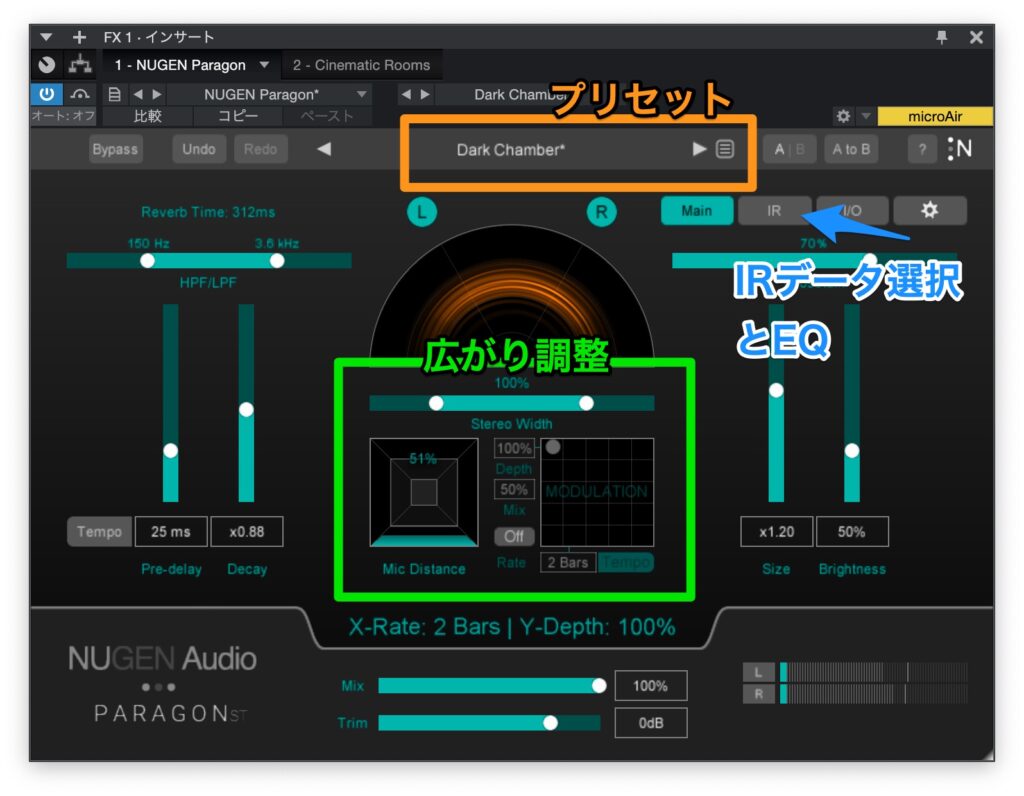Click the pin window icon
The height and width of the screenshot is (796, 1024).
pos(942,37)
